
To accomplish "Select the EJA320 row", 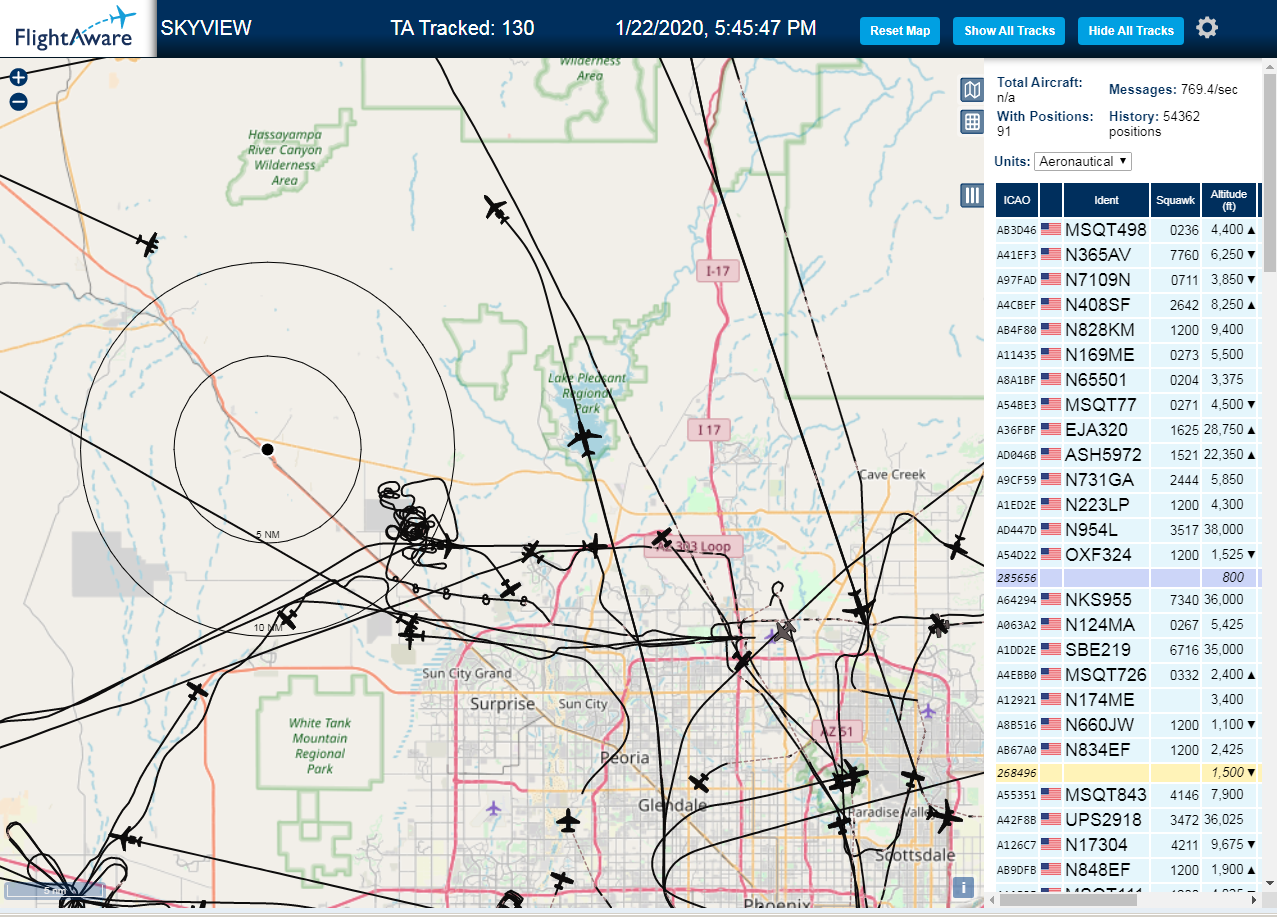I will coord(1127,429).
